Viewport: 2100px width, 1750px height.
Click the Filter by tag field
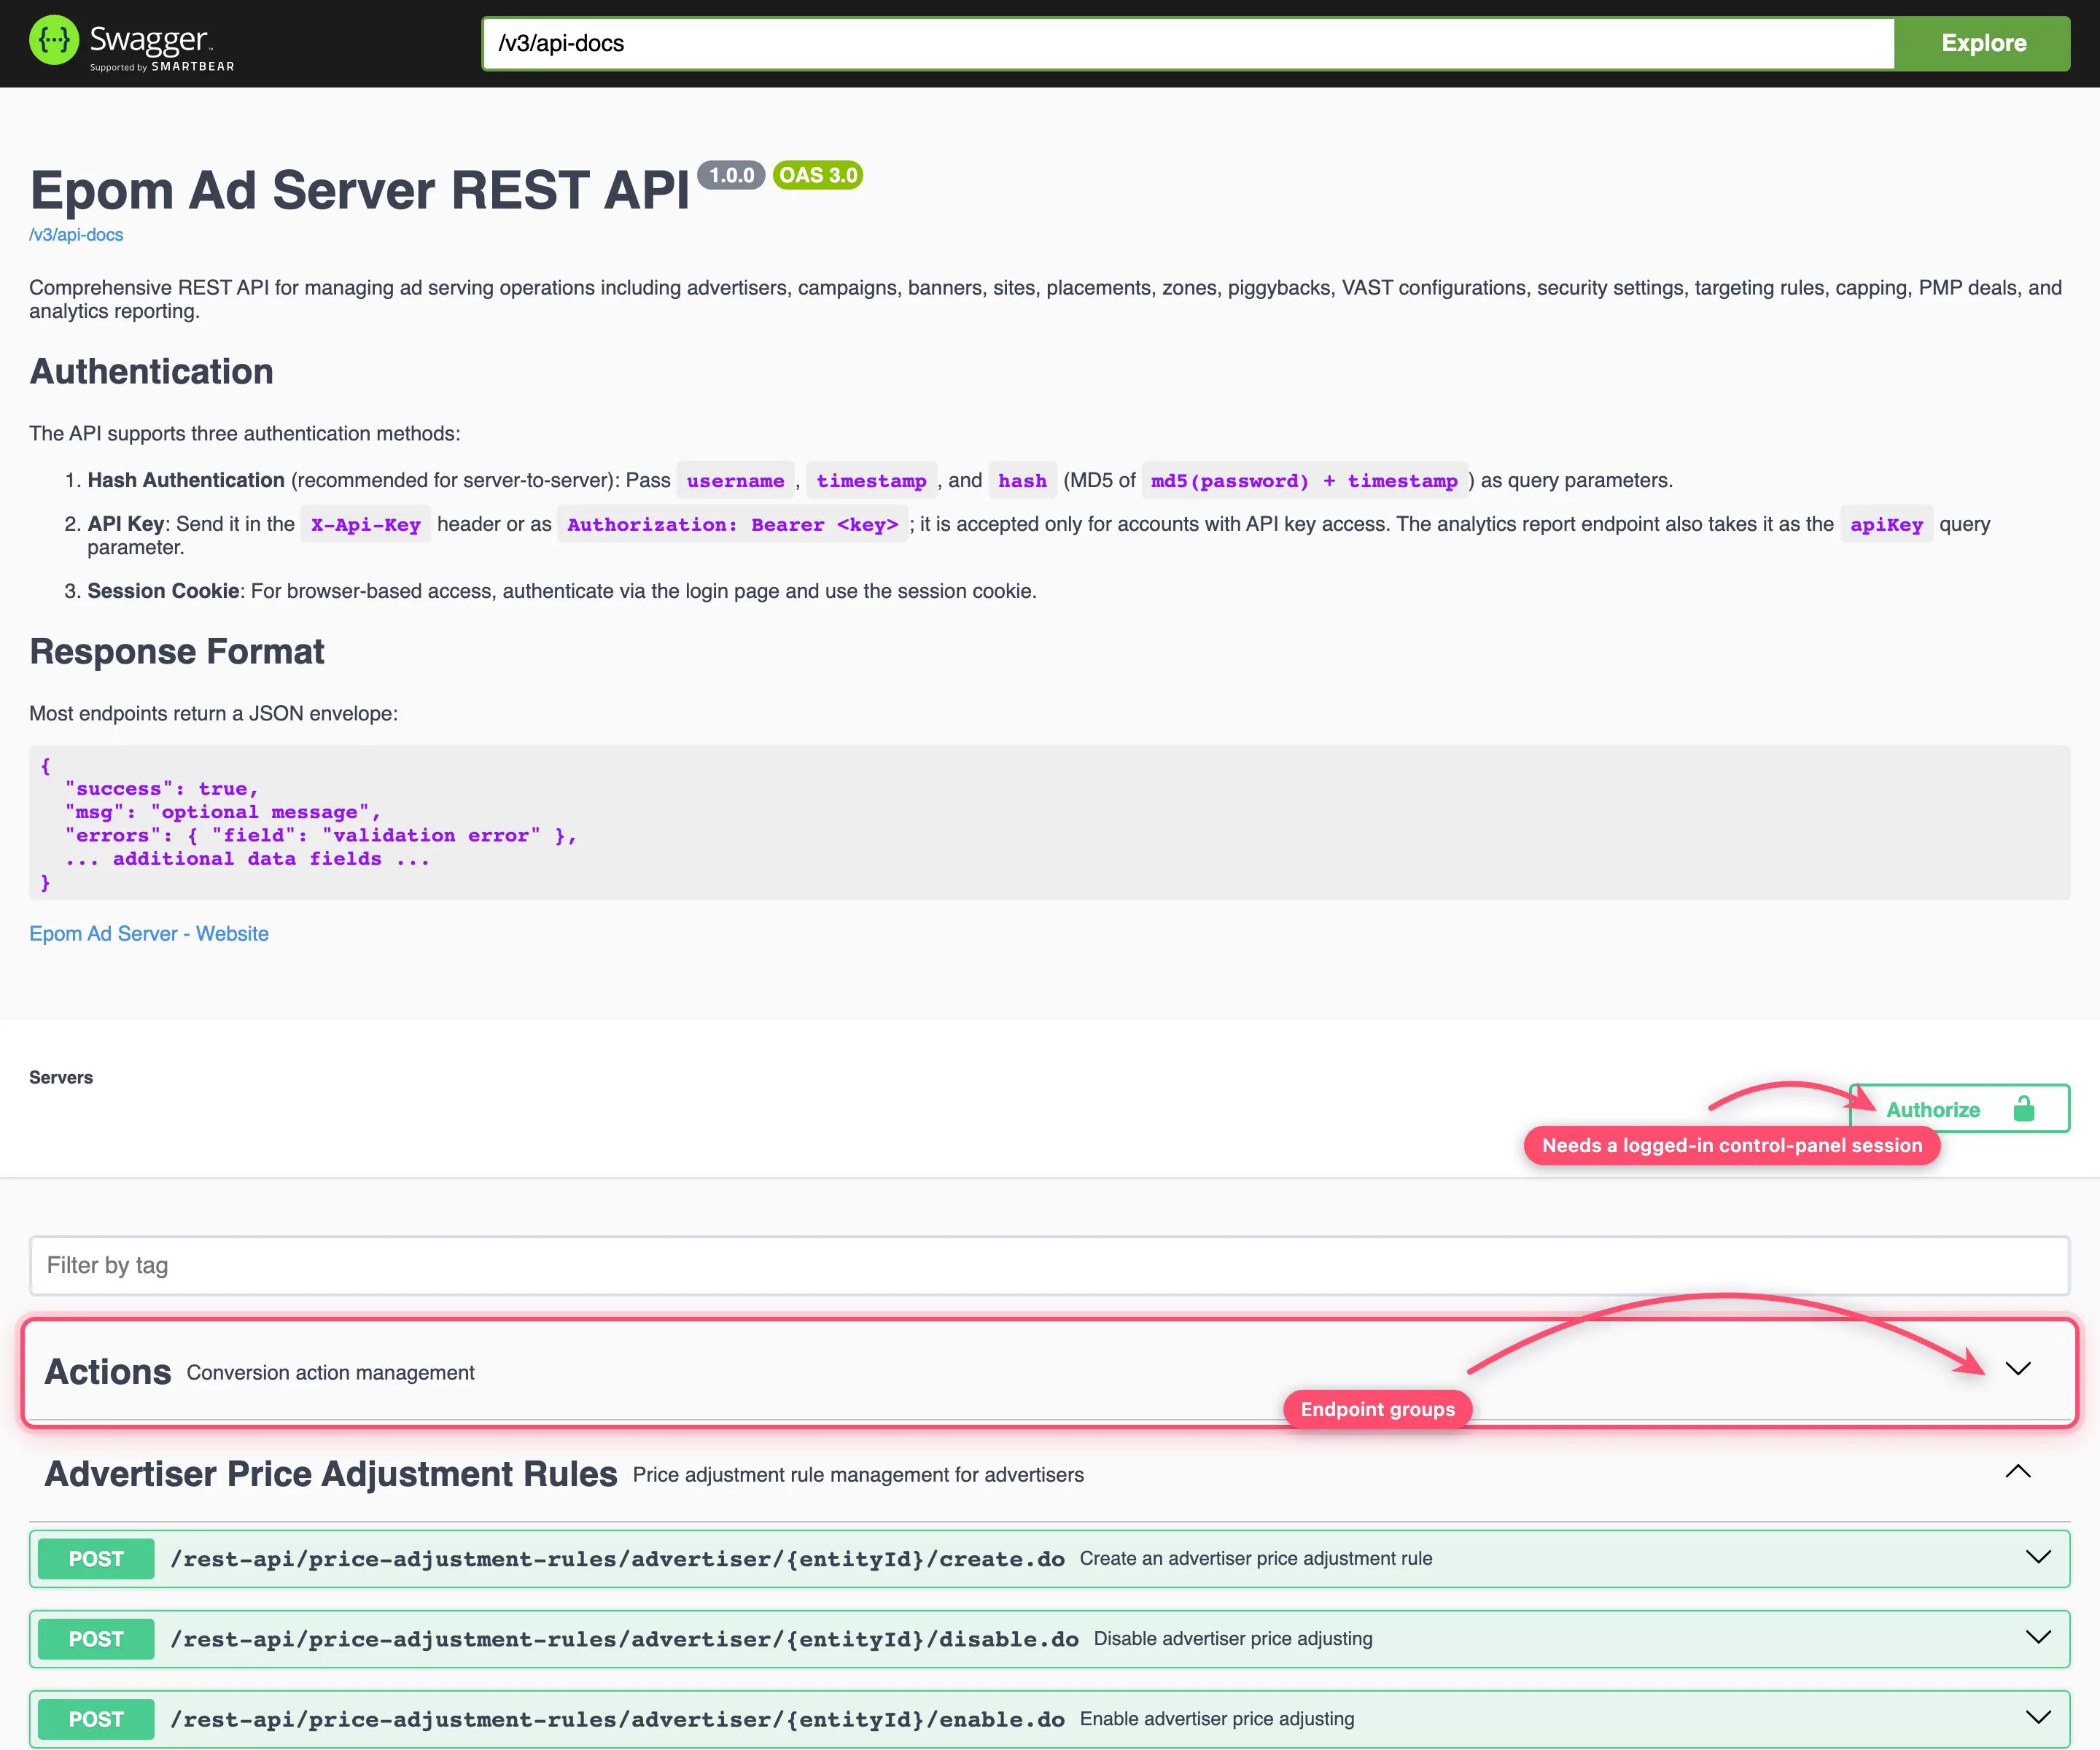(1049, 1265)
